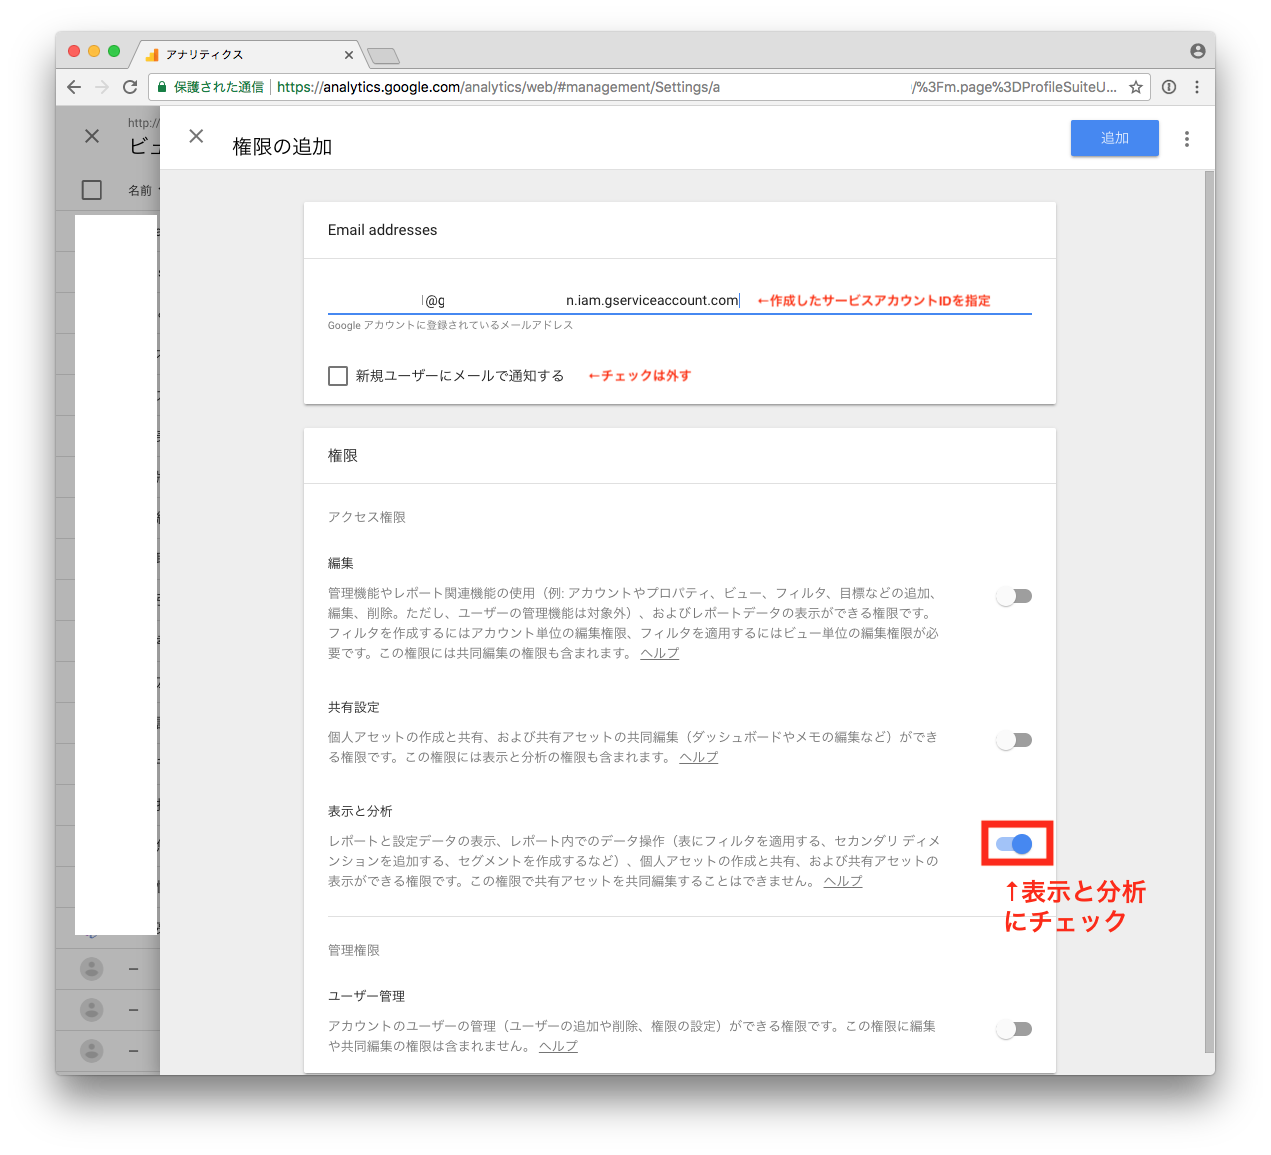
Task: Click the browser profile avatar icon
Action: tap(1197, 49)
